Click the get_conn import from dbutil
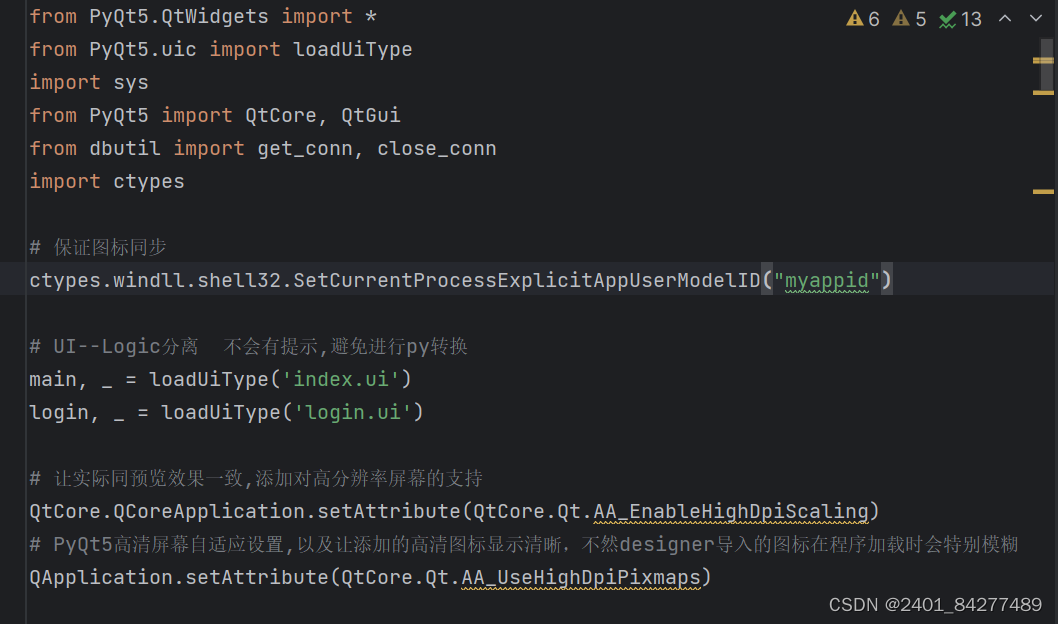Viewport: 1058px width, 624px height. 305,148
